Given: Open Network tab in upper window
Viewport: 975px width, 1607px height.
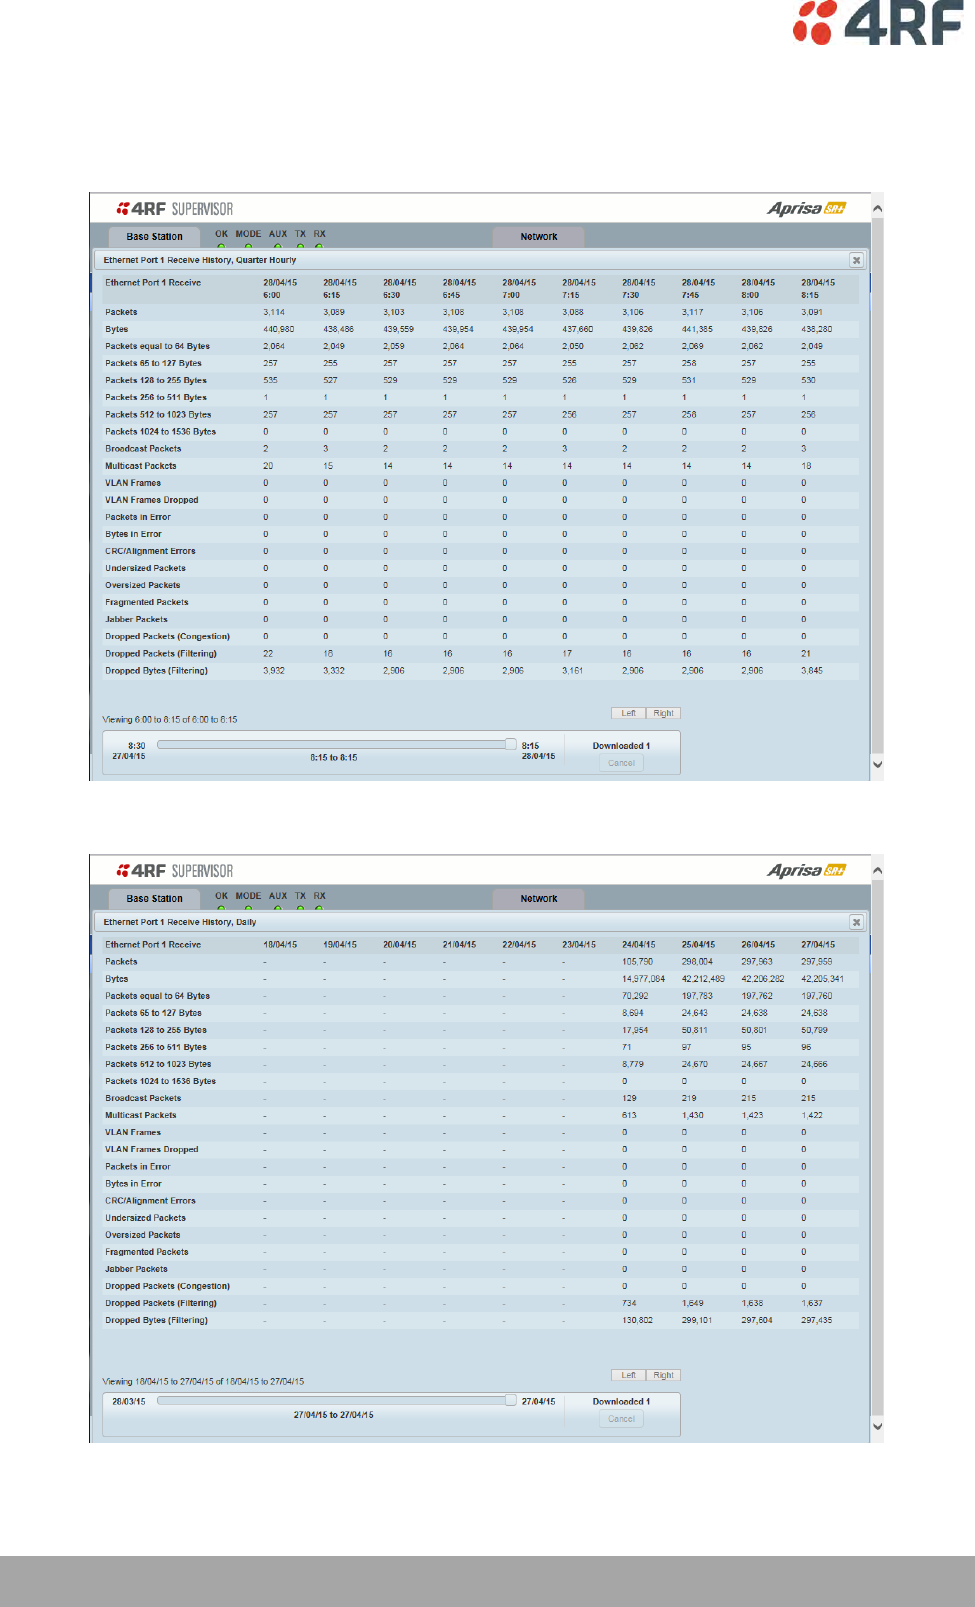Looking at the screenshot, I should tap(539, 237).
